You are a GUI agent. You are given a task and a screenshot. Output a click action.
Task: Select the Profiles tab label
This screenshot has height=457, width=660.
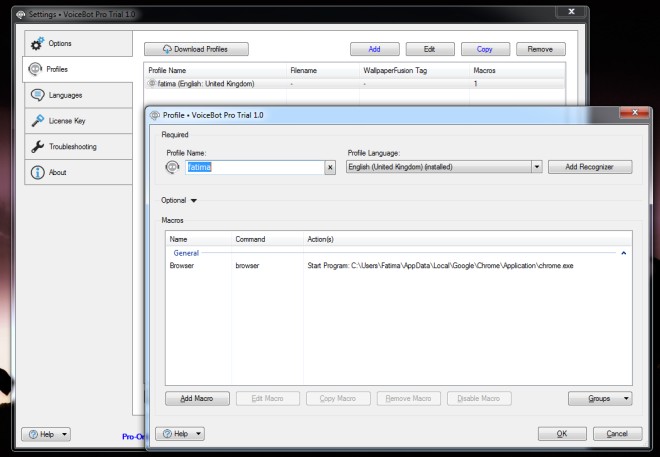pos(57,69)
